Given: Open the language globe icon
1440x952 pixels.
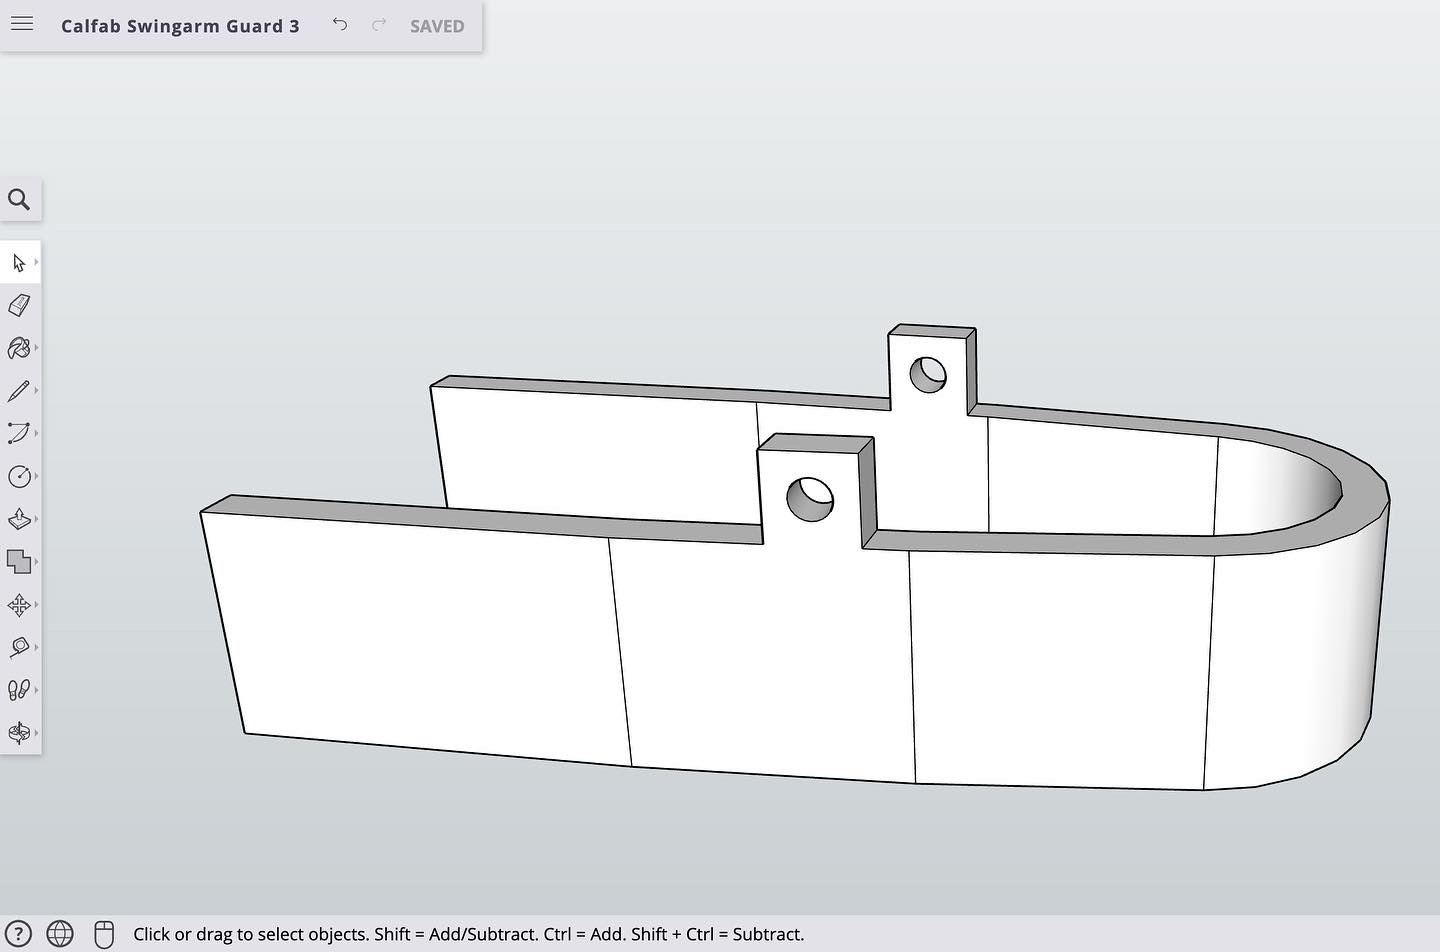Looking at the screenshot, I should pos(60,934).
